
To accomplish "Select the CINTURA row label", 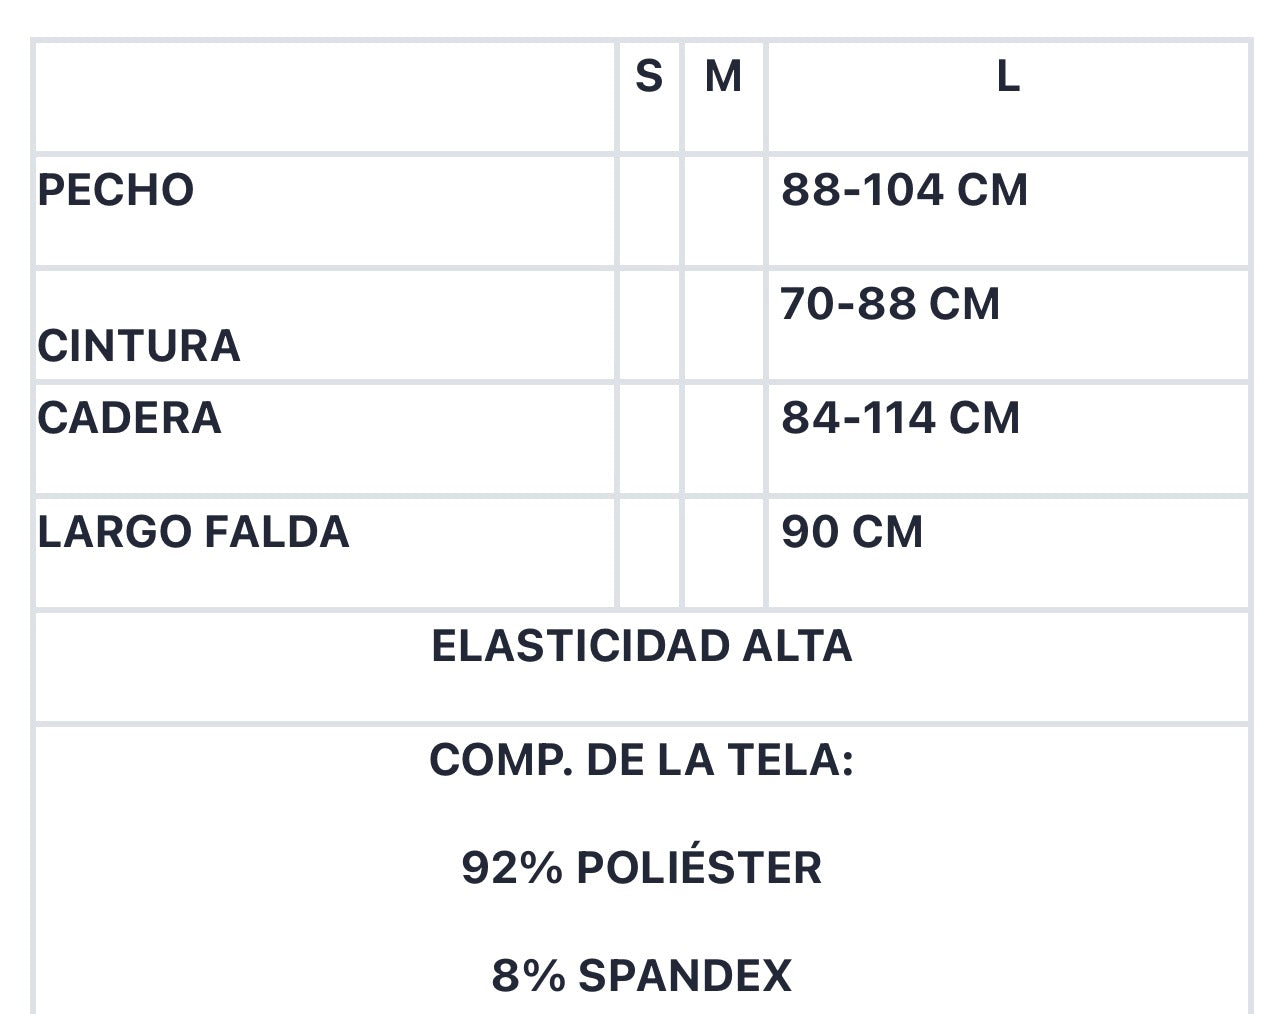I will click(139, 346).
